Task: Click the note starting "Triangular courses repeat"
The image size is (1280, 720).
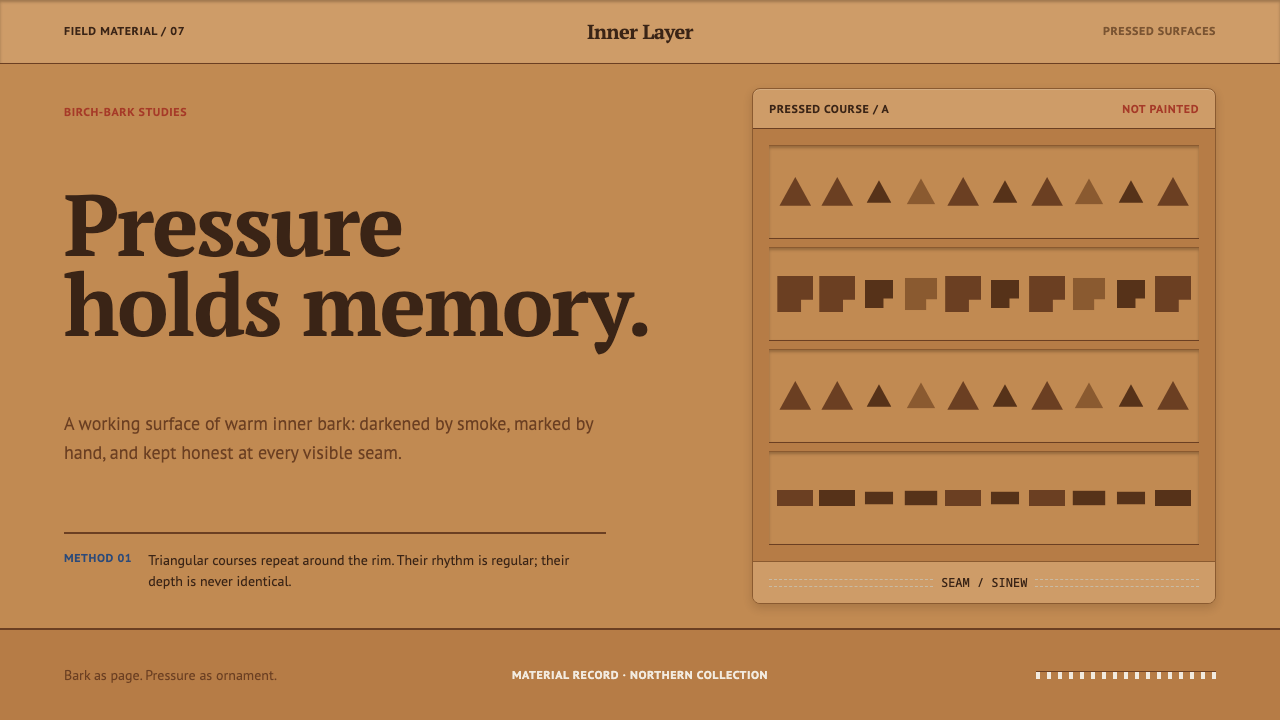Action: (359, 570)
